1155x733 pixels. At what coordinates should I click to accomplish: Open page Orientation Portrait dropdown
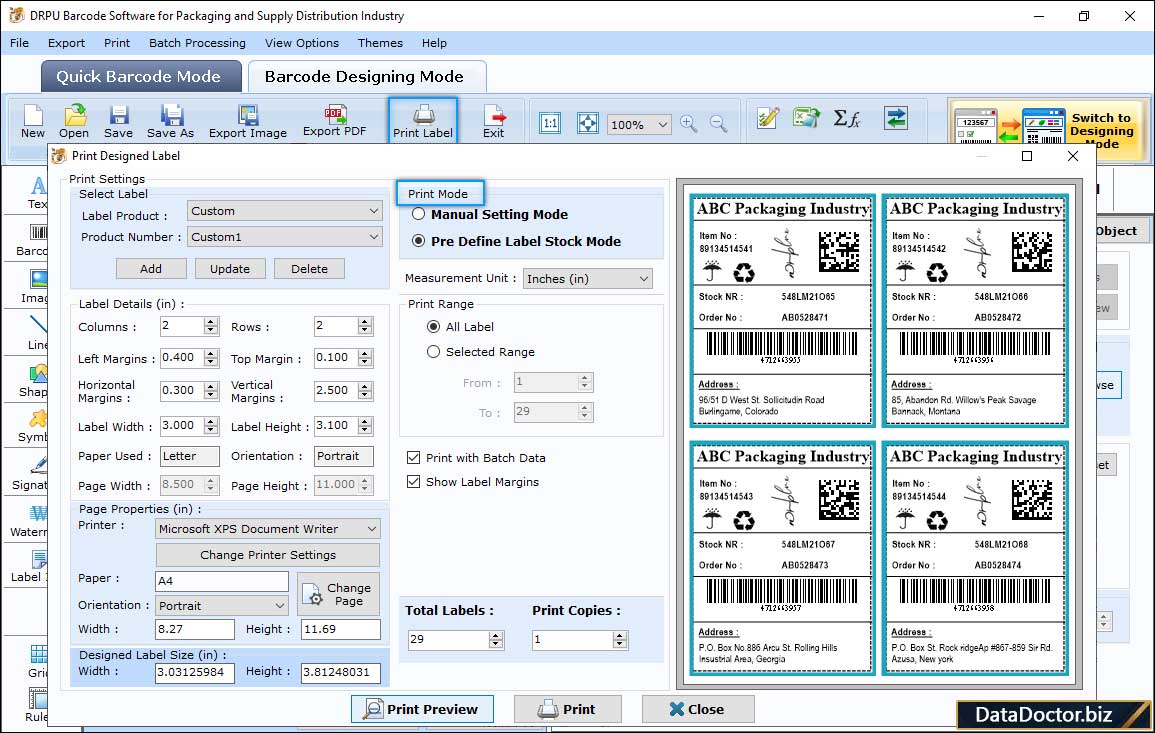click(222, 606)
